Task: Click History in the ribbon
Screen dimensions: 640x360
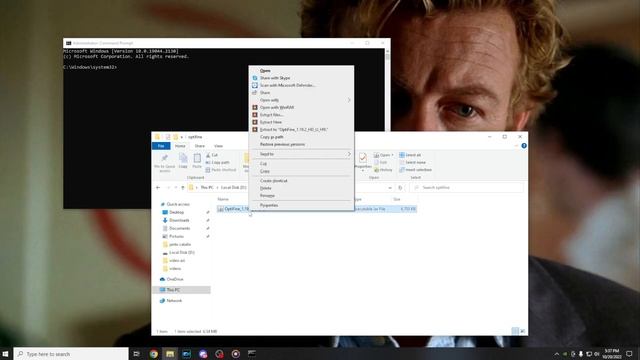Action: point(383,170)
